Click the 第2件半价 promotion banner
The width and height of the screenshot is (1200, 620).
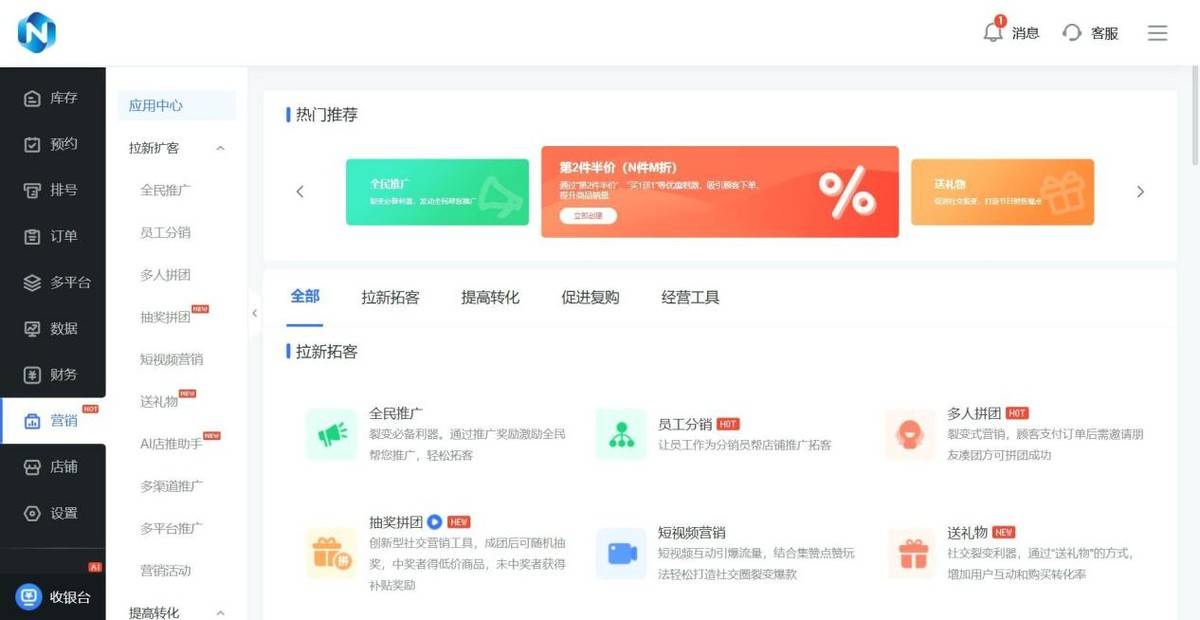point(719,192)
